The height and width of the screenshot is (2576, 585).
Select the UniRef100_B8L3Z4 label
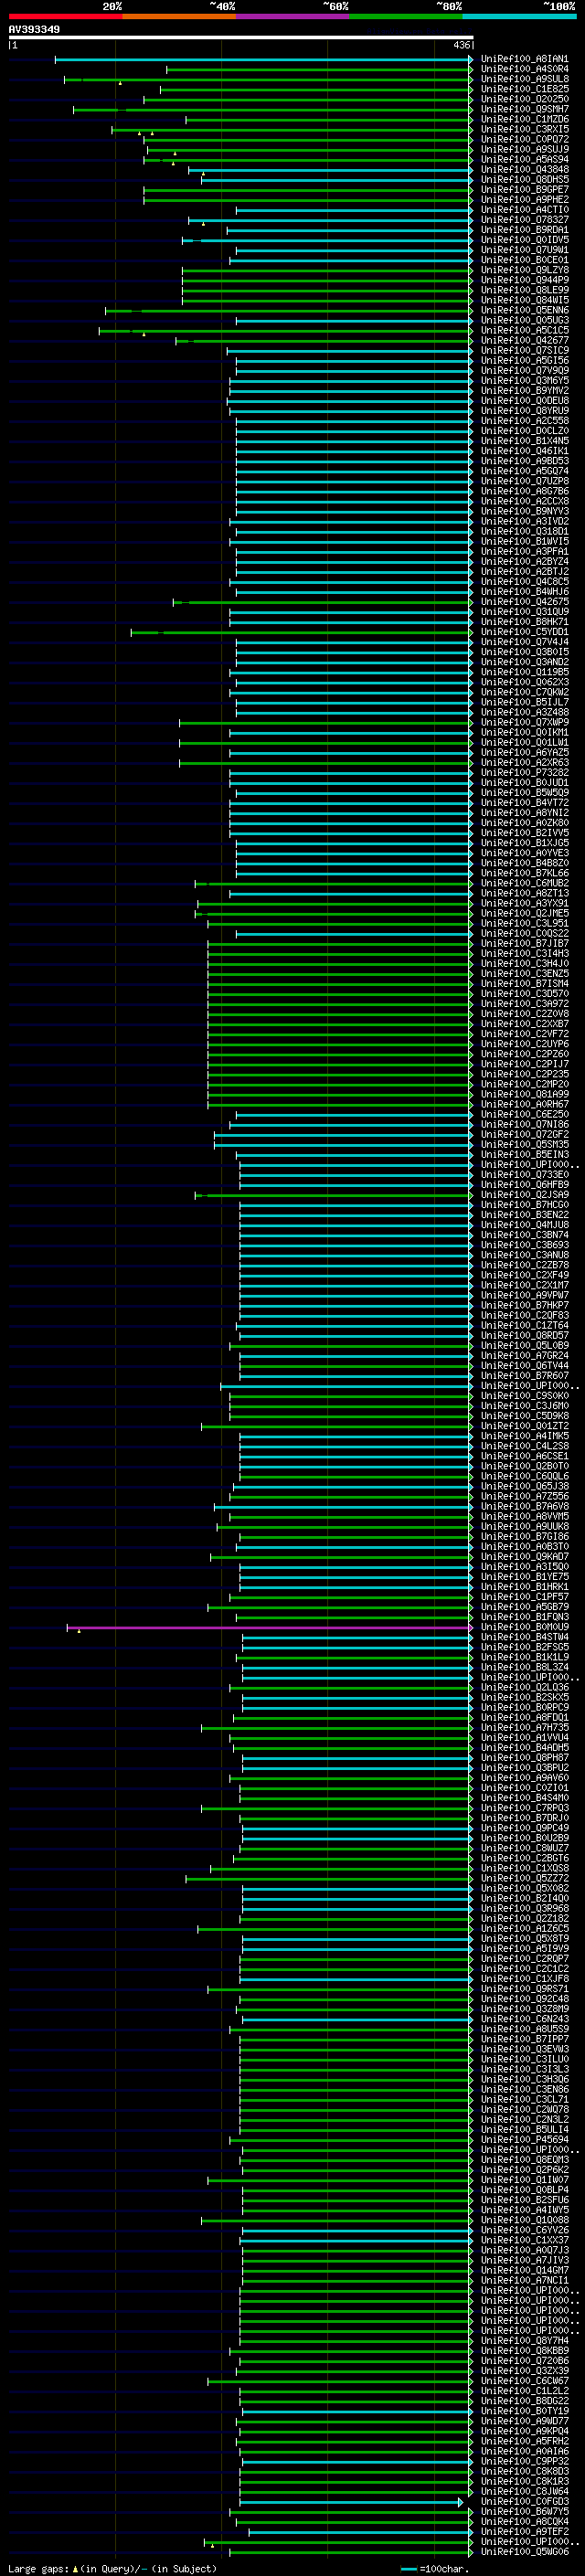pyautogui.click(x=524, y=1667)
